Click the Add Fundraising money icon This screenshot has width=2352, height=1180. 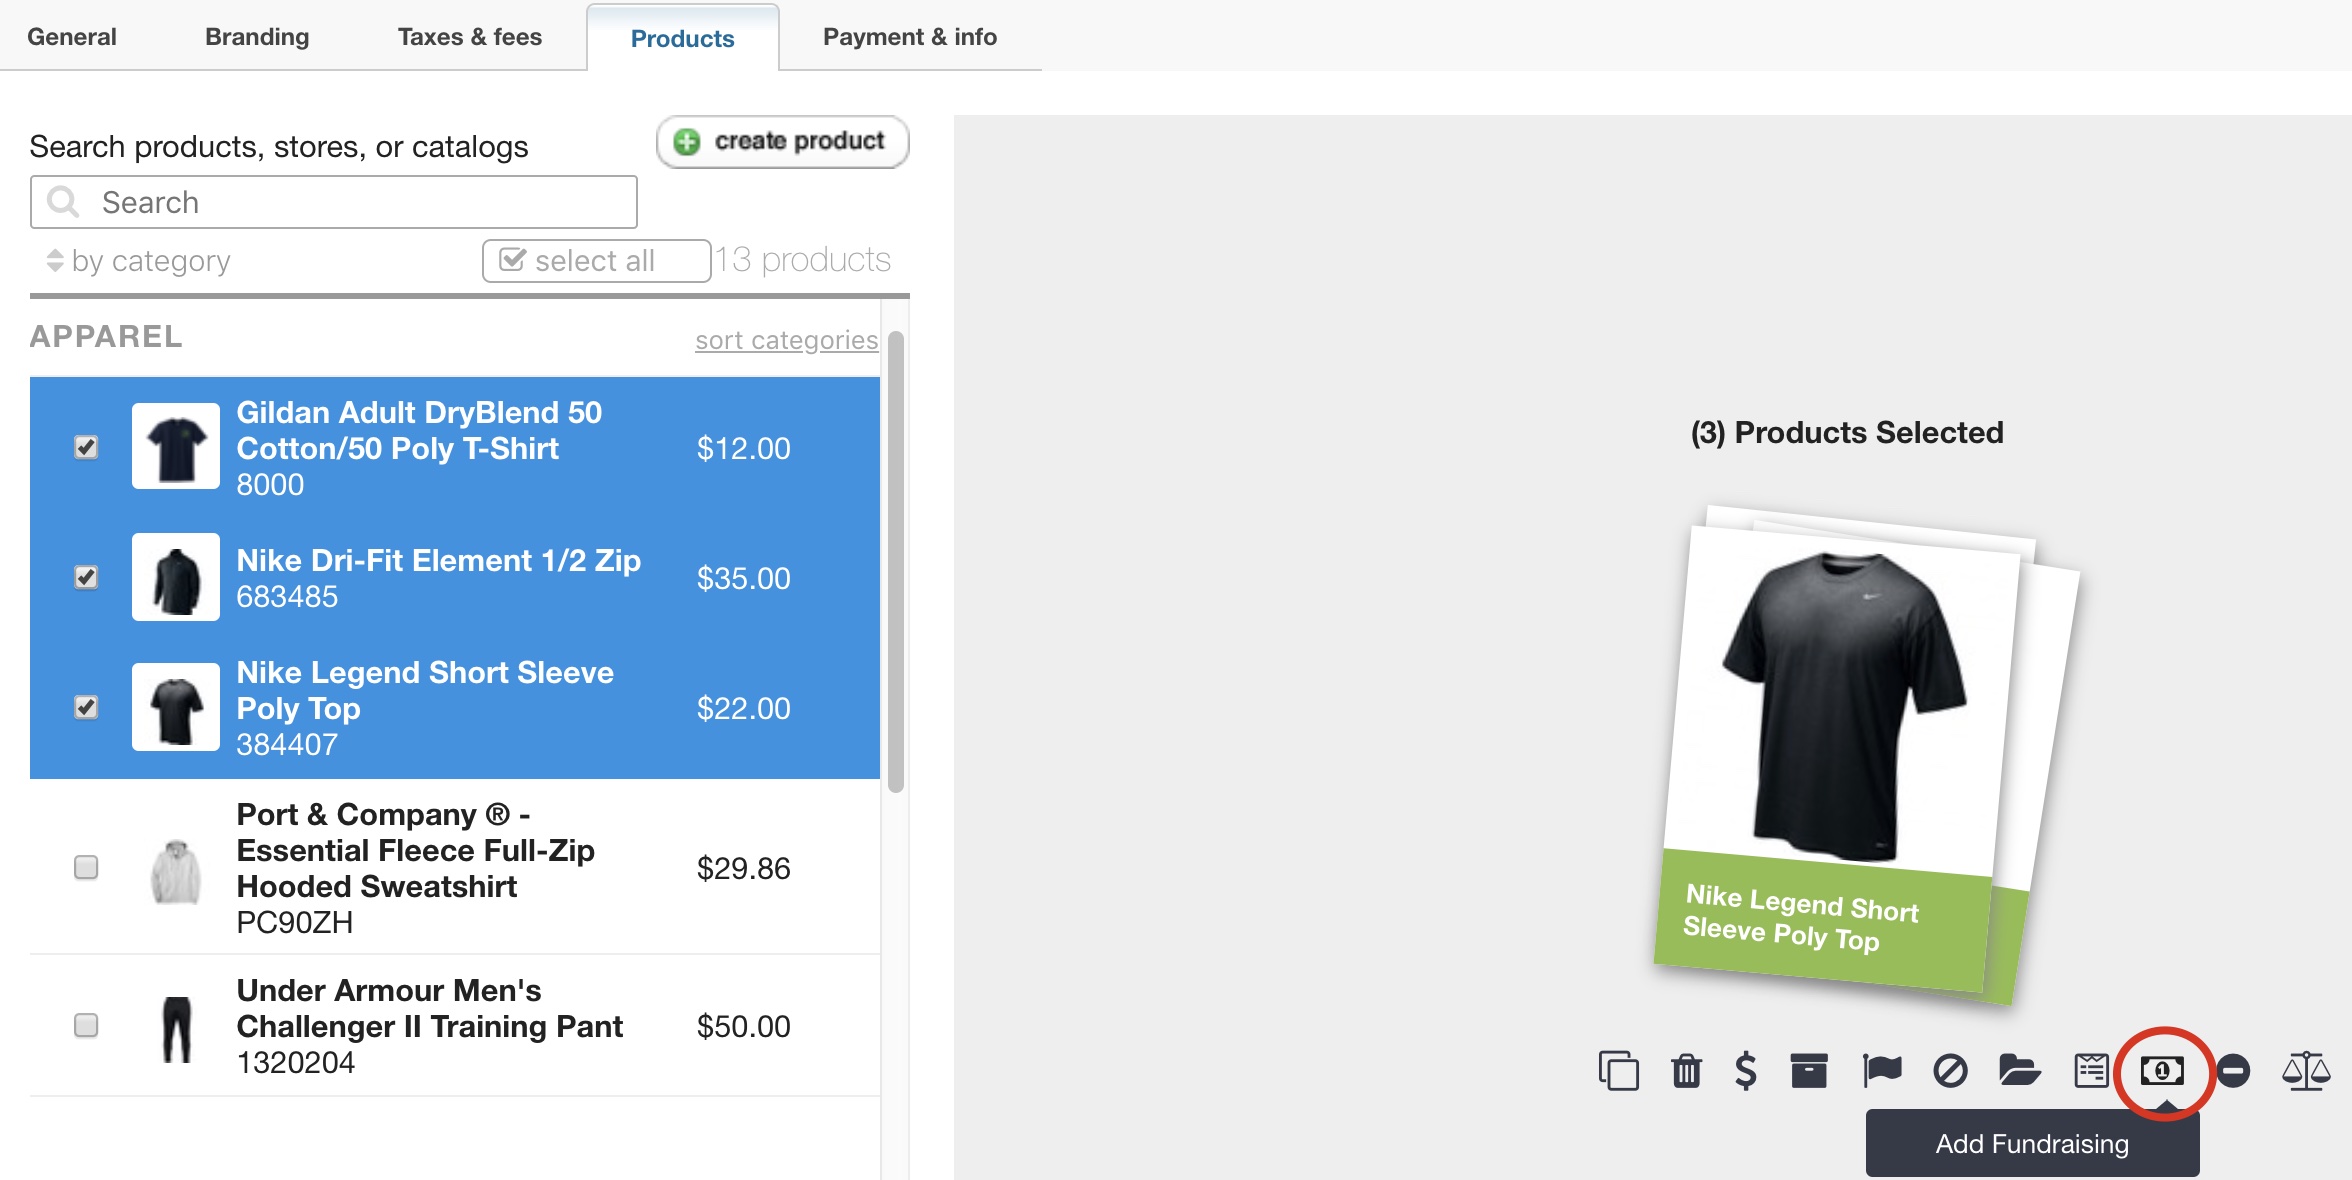pos(2162,1071)
